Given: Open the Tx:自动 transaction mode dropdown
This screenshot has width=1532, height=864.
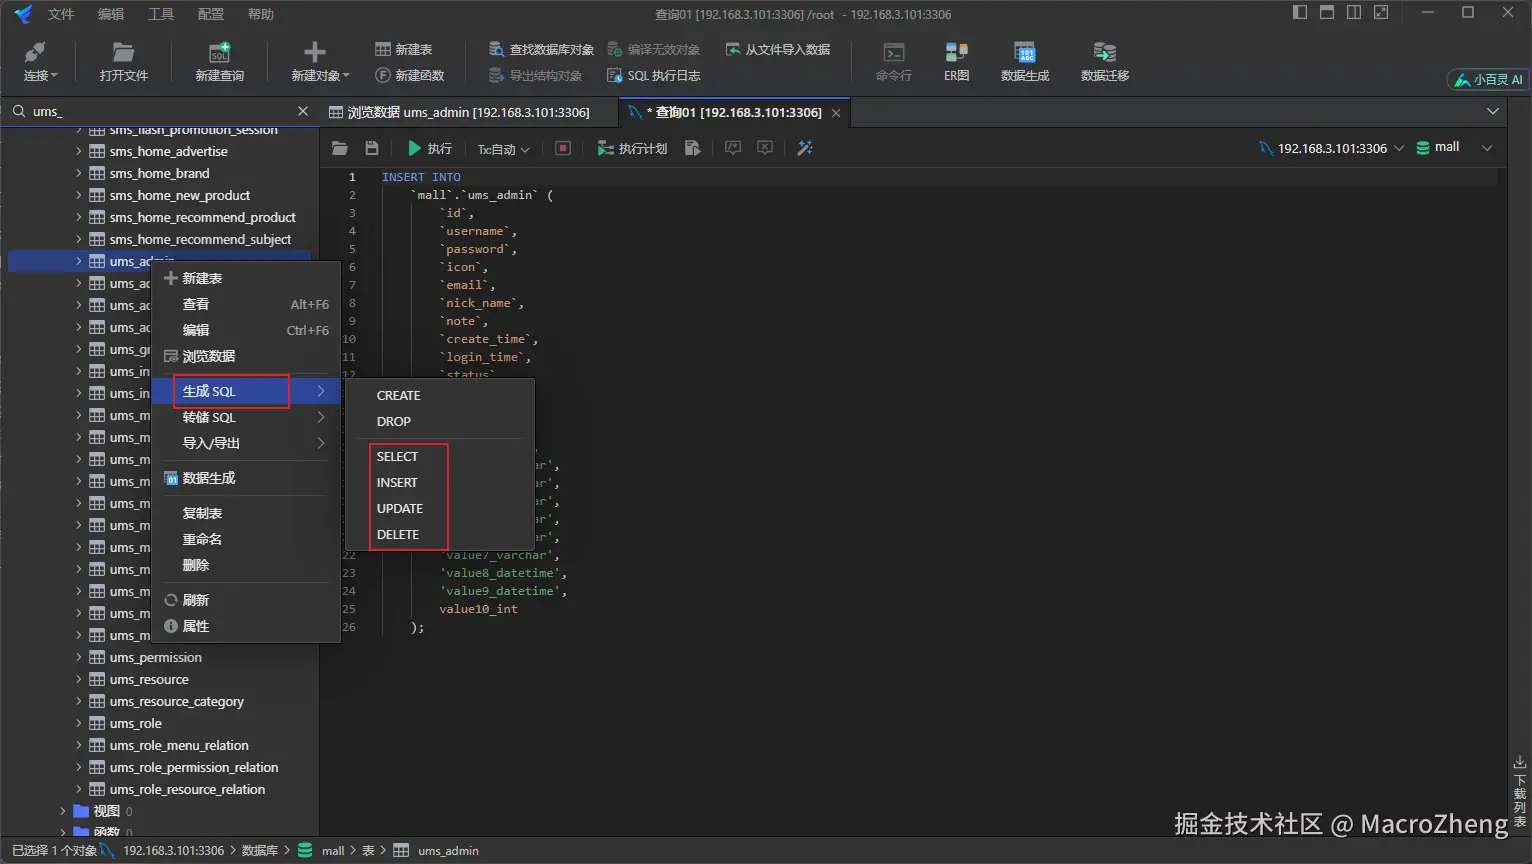Looking at the screenshot, I should coord(503,149).
